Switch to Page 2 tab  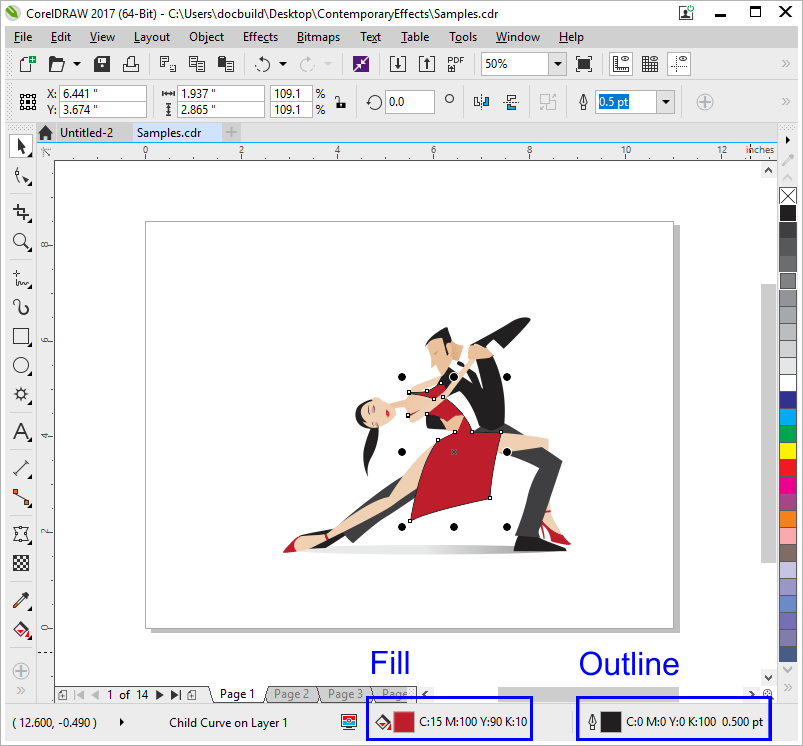tap(291, 694)
